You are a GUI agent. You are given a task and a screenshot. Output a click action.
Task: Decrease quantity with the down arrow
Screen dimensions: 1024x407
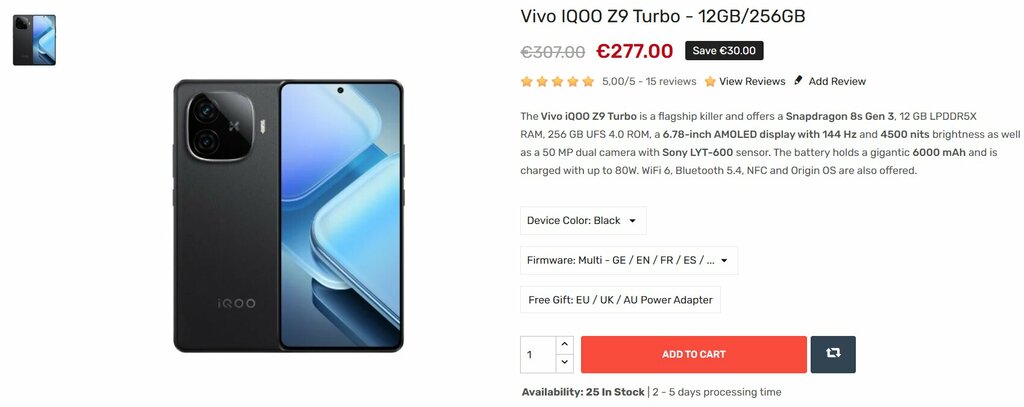(565, 363)
